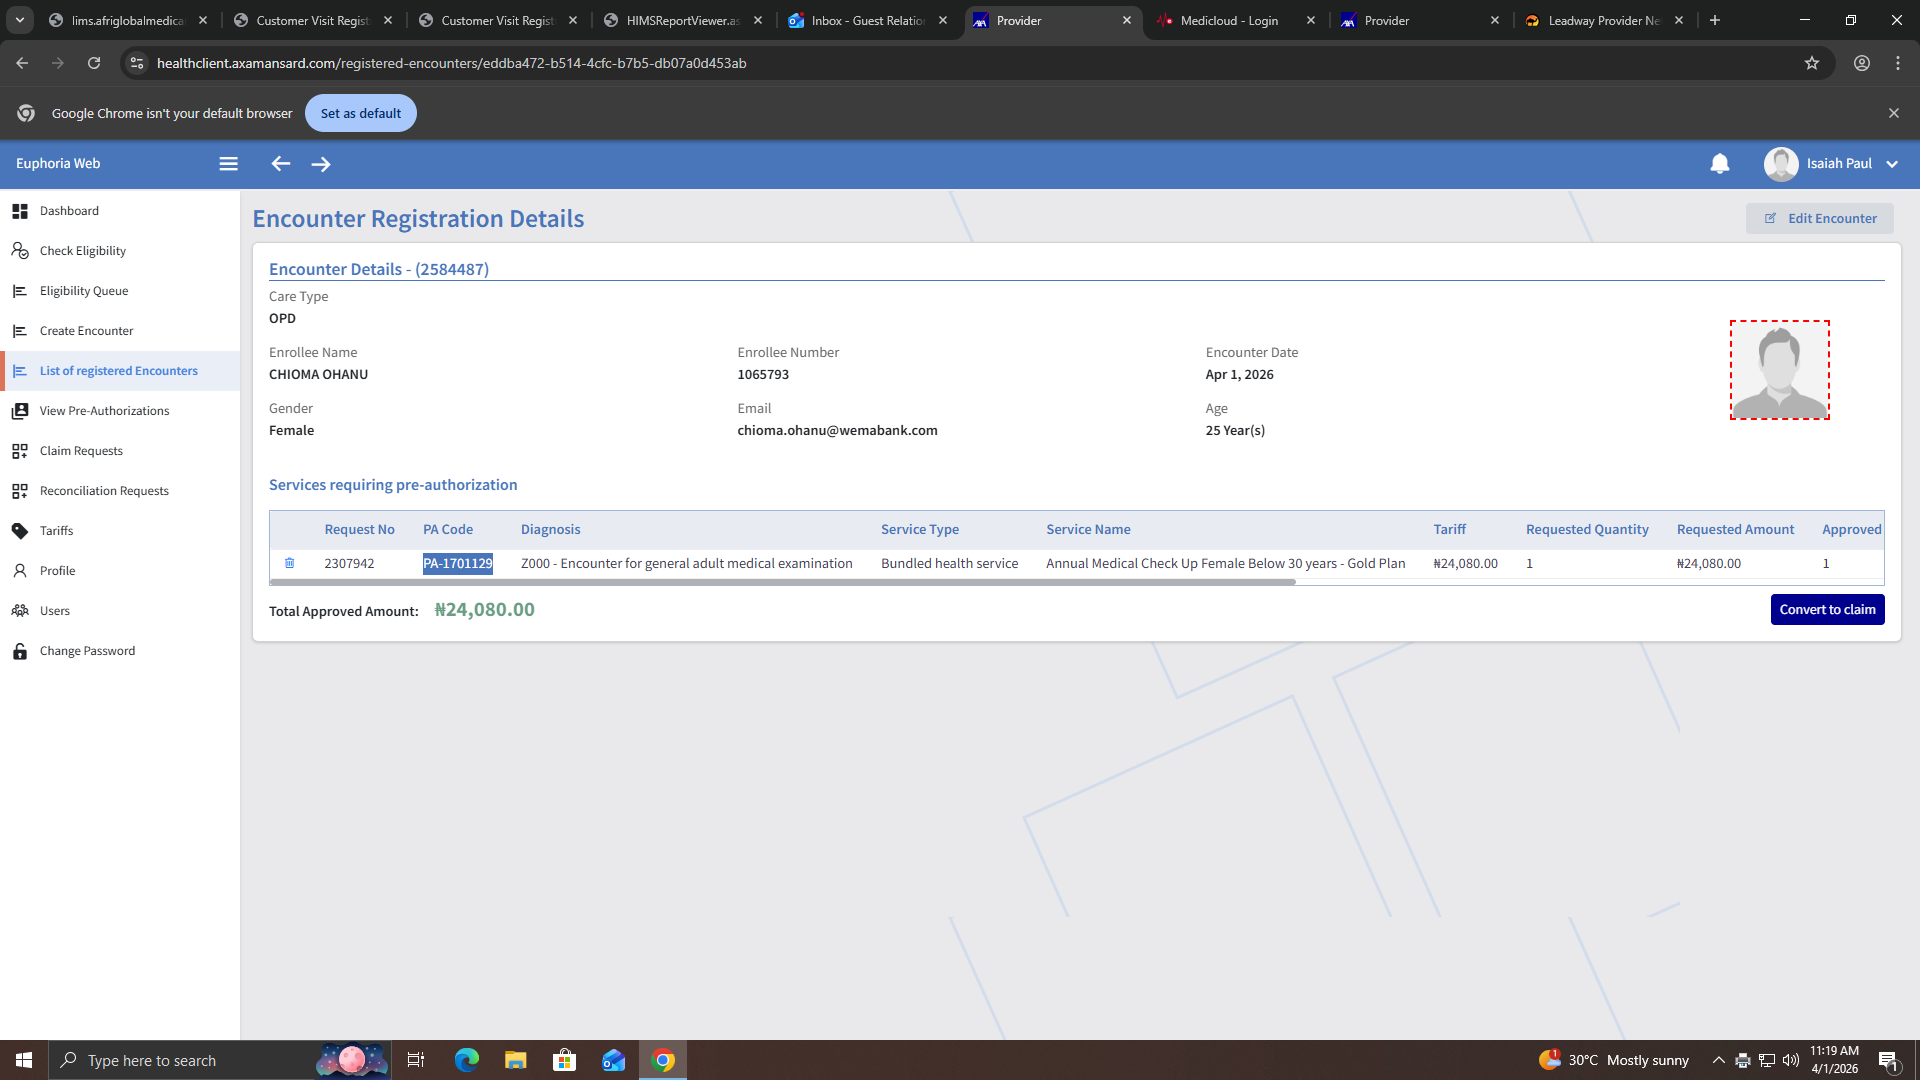This screenshot has height=1080, width=1920.
Task: Click the Convert to claim button
Action: point(1826,609)
